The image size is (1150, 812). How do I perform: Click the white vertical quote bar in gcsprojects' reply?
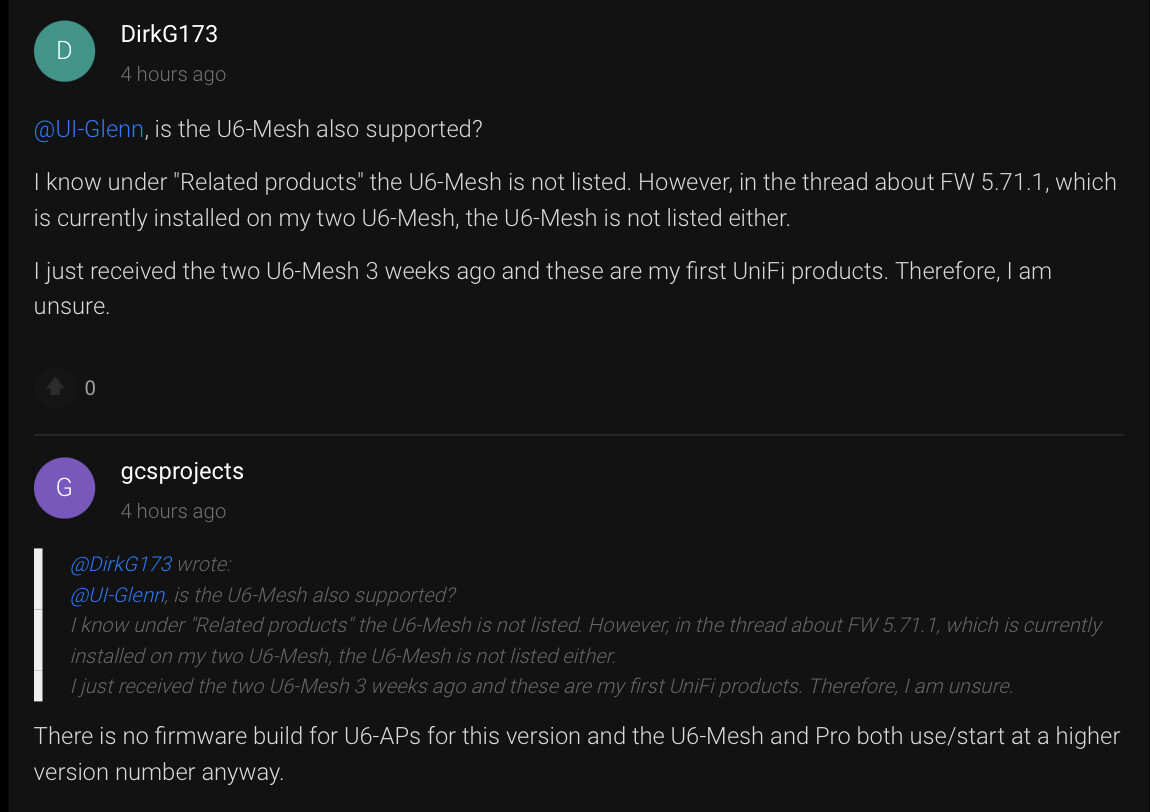click(x=38, y=624)
